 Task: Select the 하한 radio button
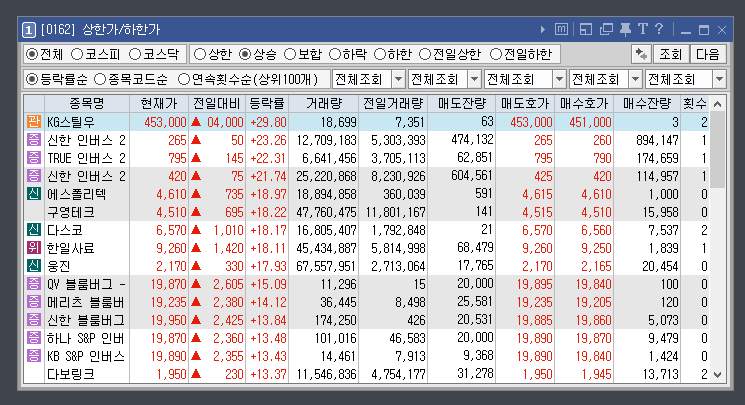380,54
